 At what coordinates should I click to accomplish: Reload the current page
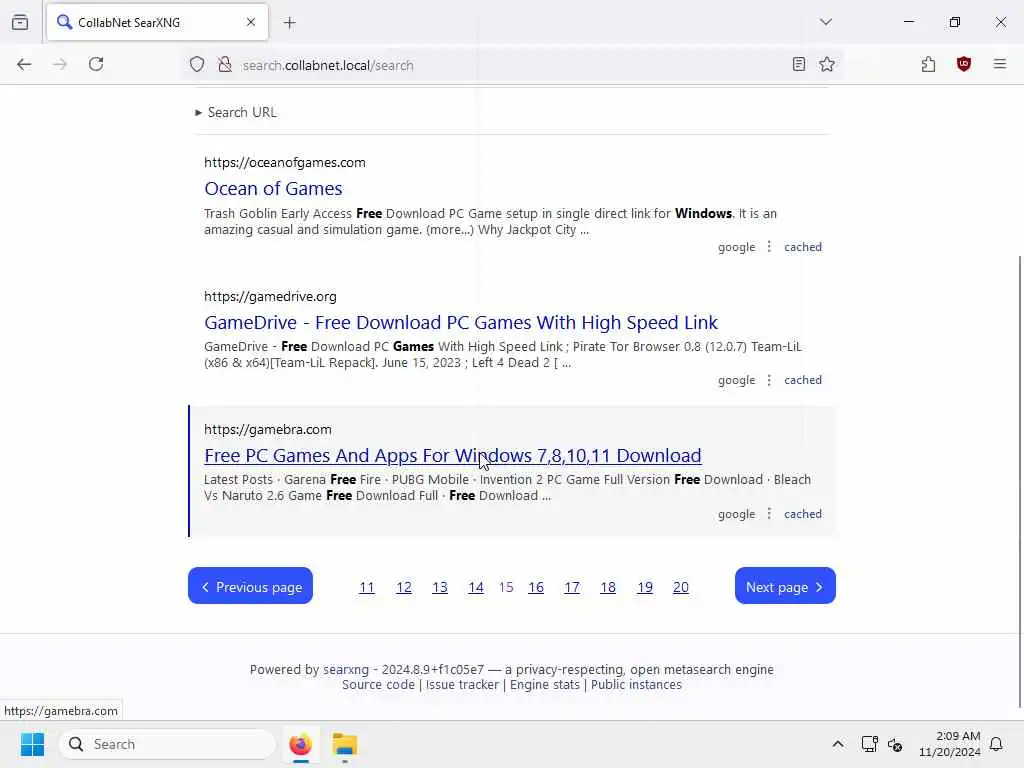point(96,64)
